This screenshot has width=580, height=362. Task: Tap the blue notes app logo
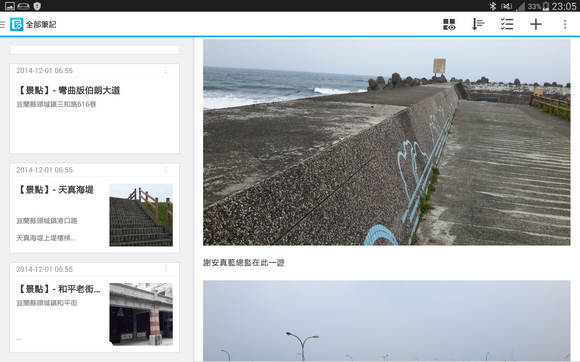click(16, 24)
